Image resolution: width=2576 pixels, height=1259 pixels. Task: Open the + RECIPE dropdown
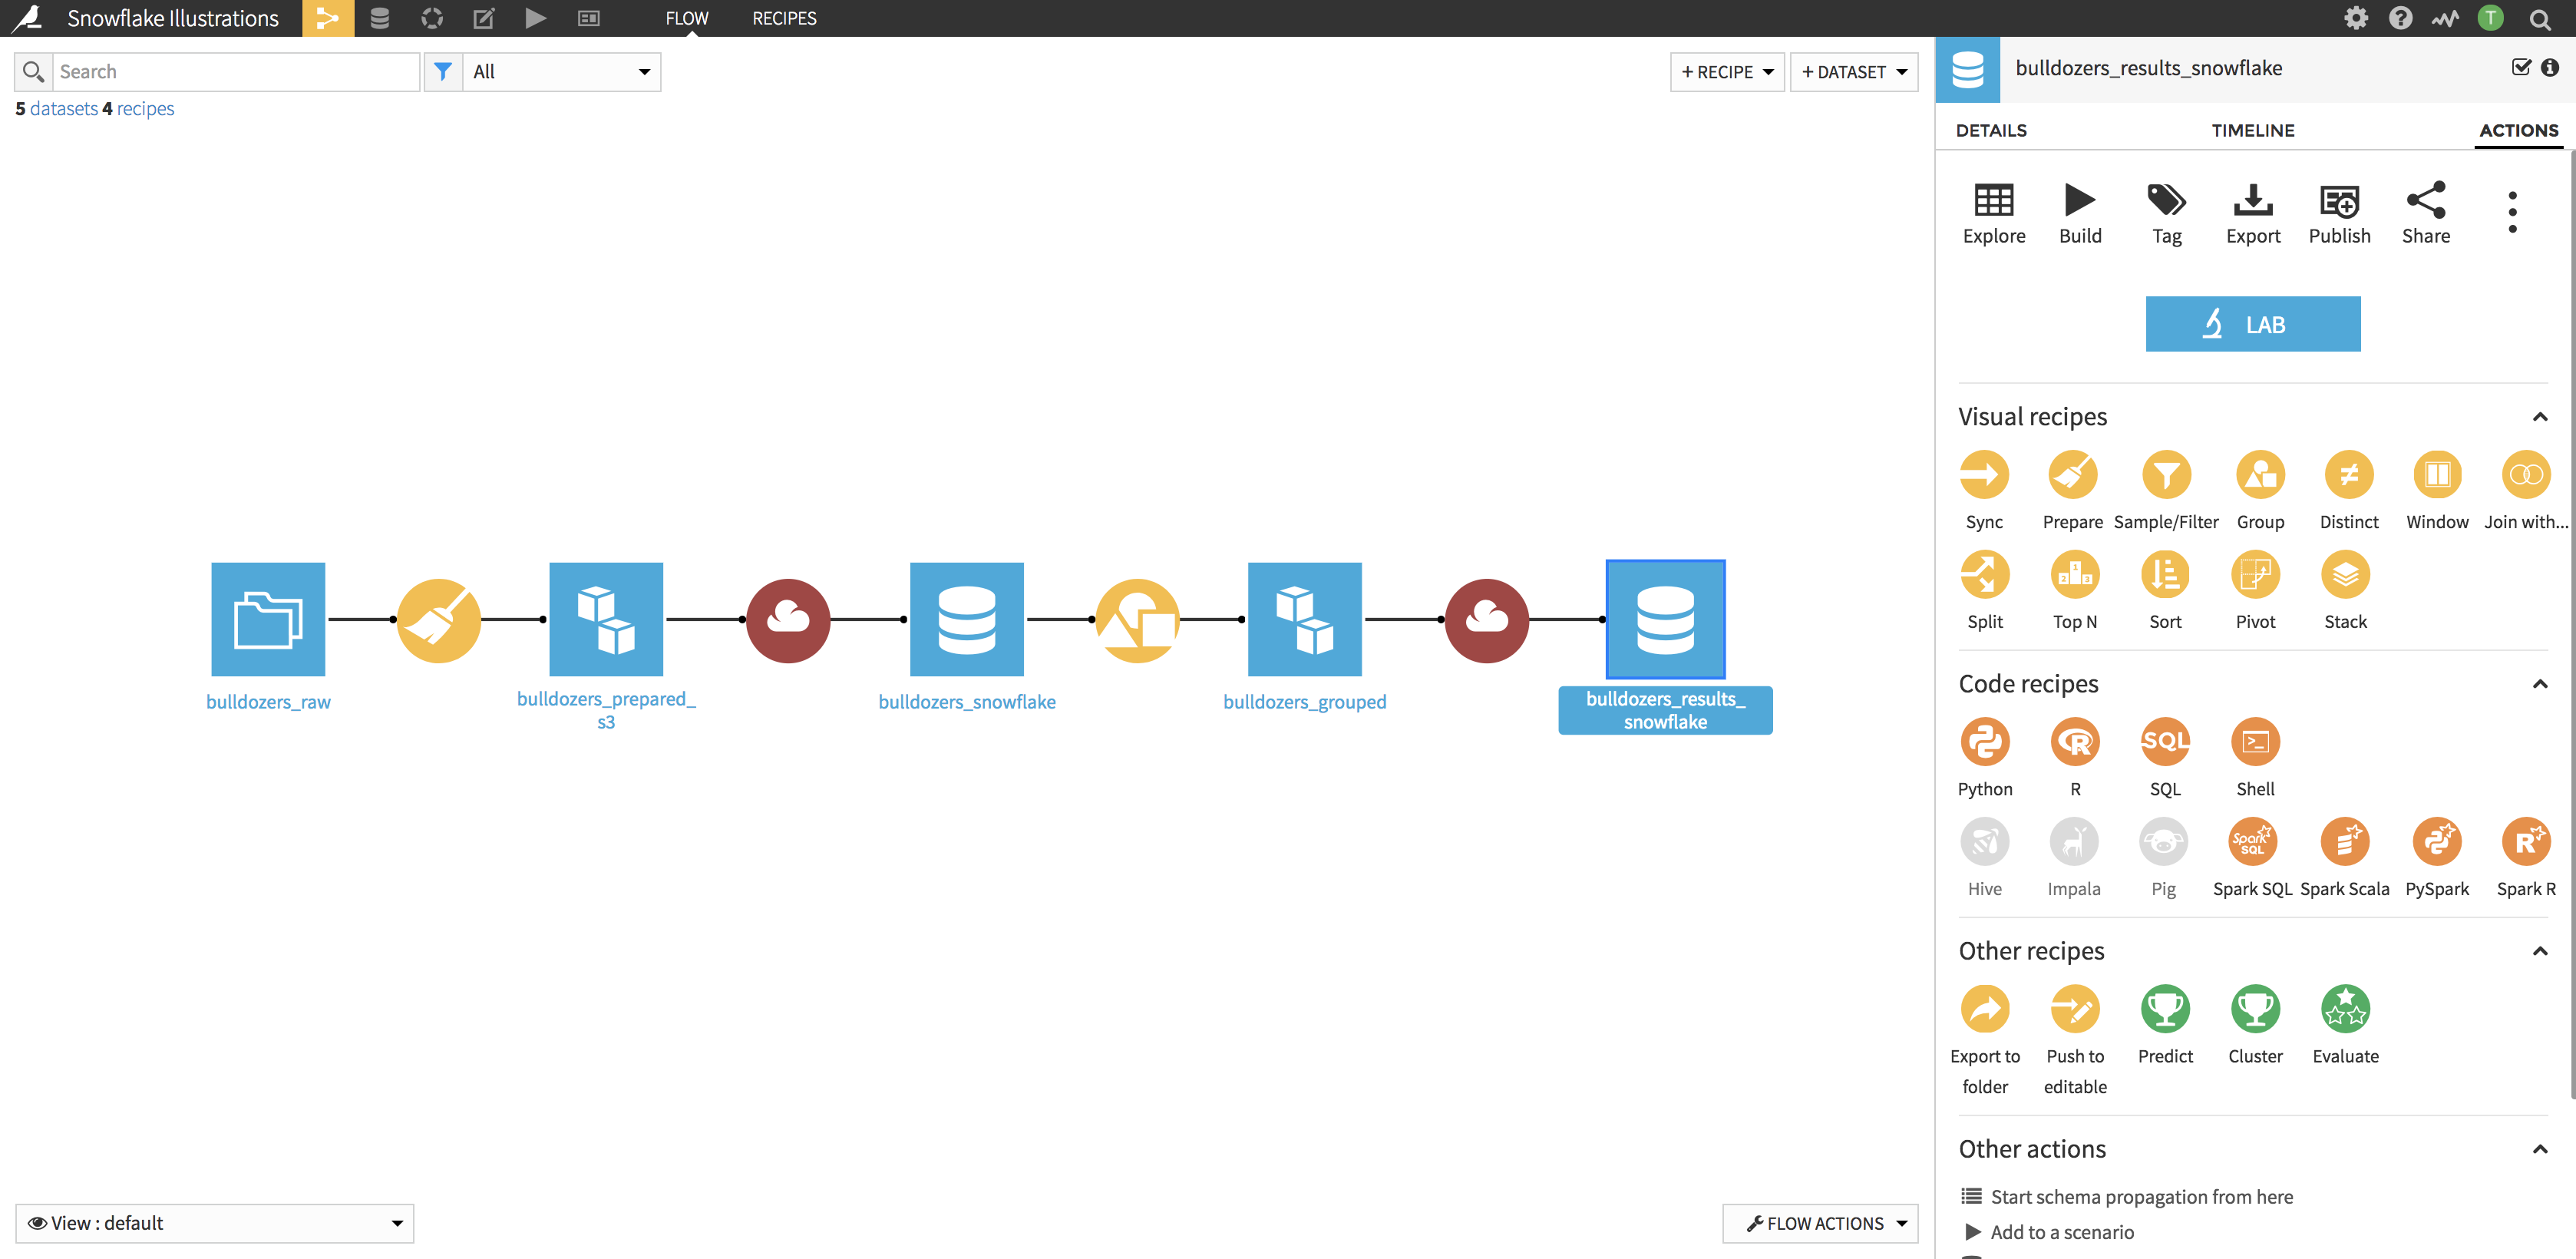pos(1727,72)
